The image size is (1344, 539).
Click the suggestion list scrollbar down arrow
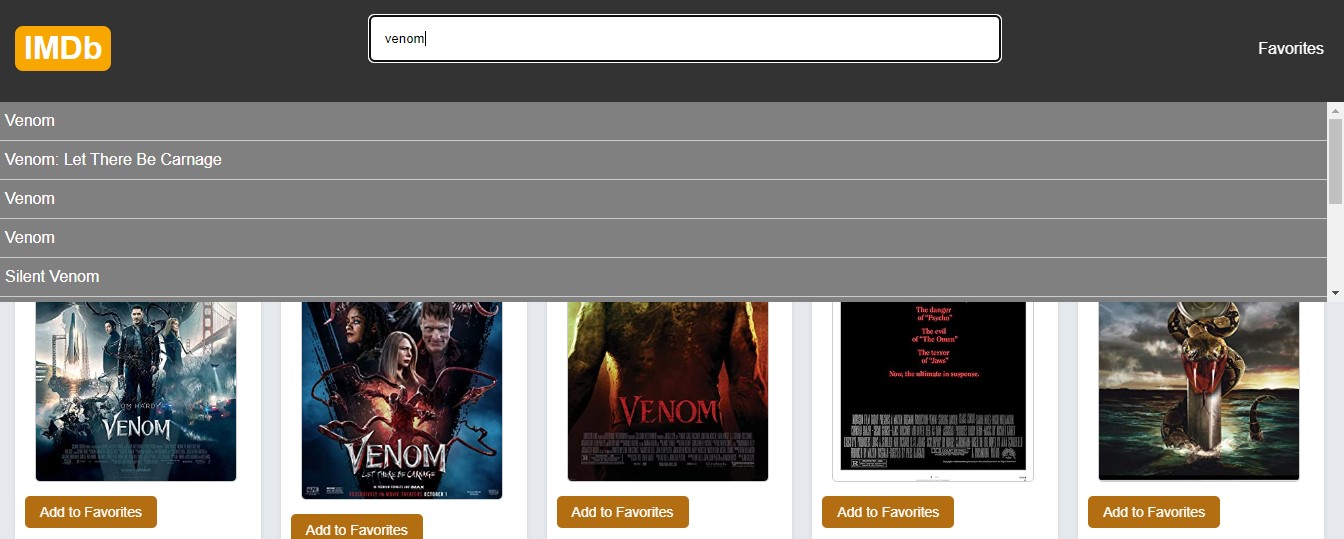[1335, 293]
